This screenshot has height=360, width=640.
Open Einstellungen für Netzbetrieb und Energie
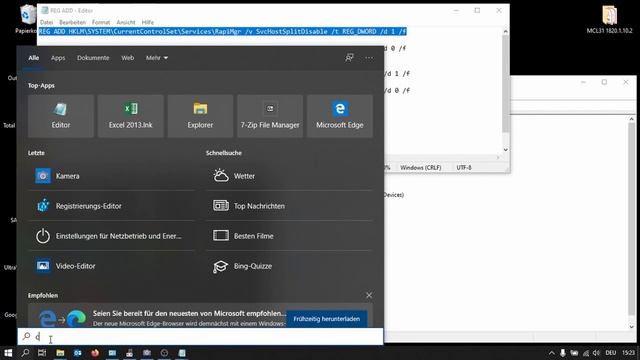111,236
